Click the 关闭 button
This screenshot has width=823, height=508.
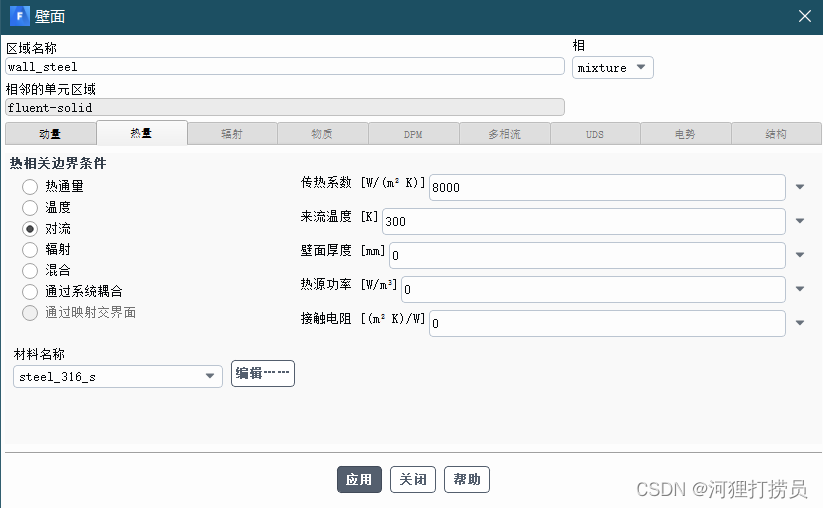click(x=413, y=480)
